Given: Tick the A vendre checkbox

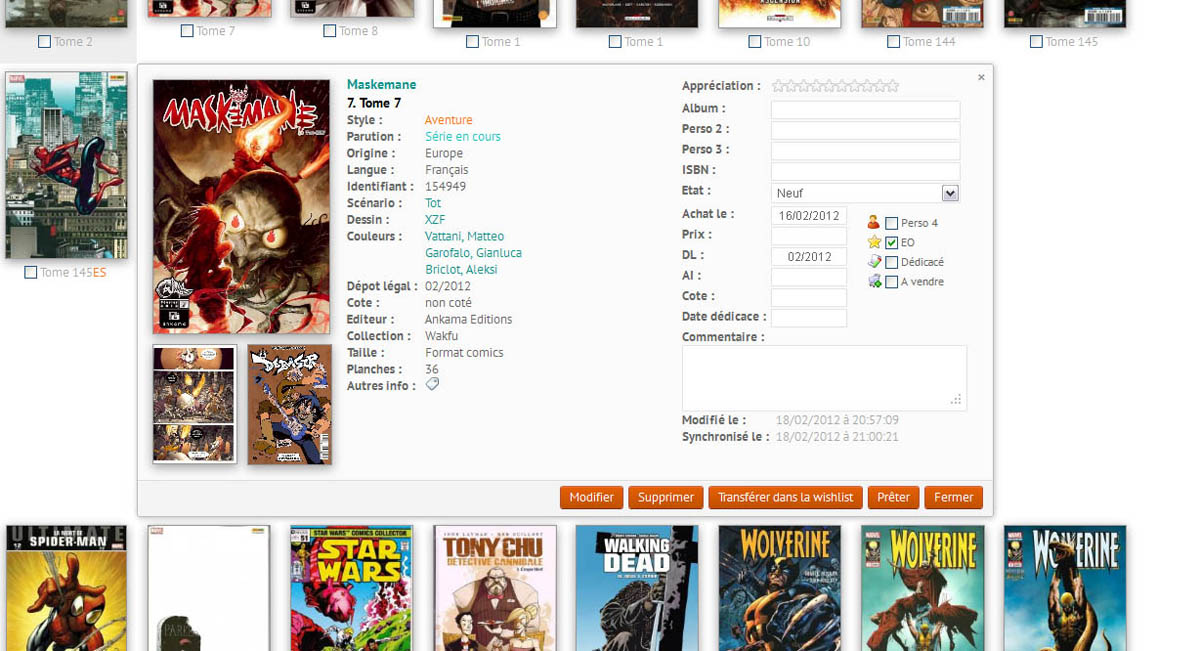Looking at the screenshot, I should tap(892, 282).
